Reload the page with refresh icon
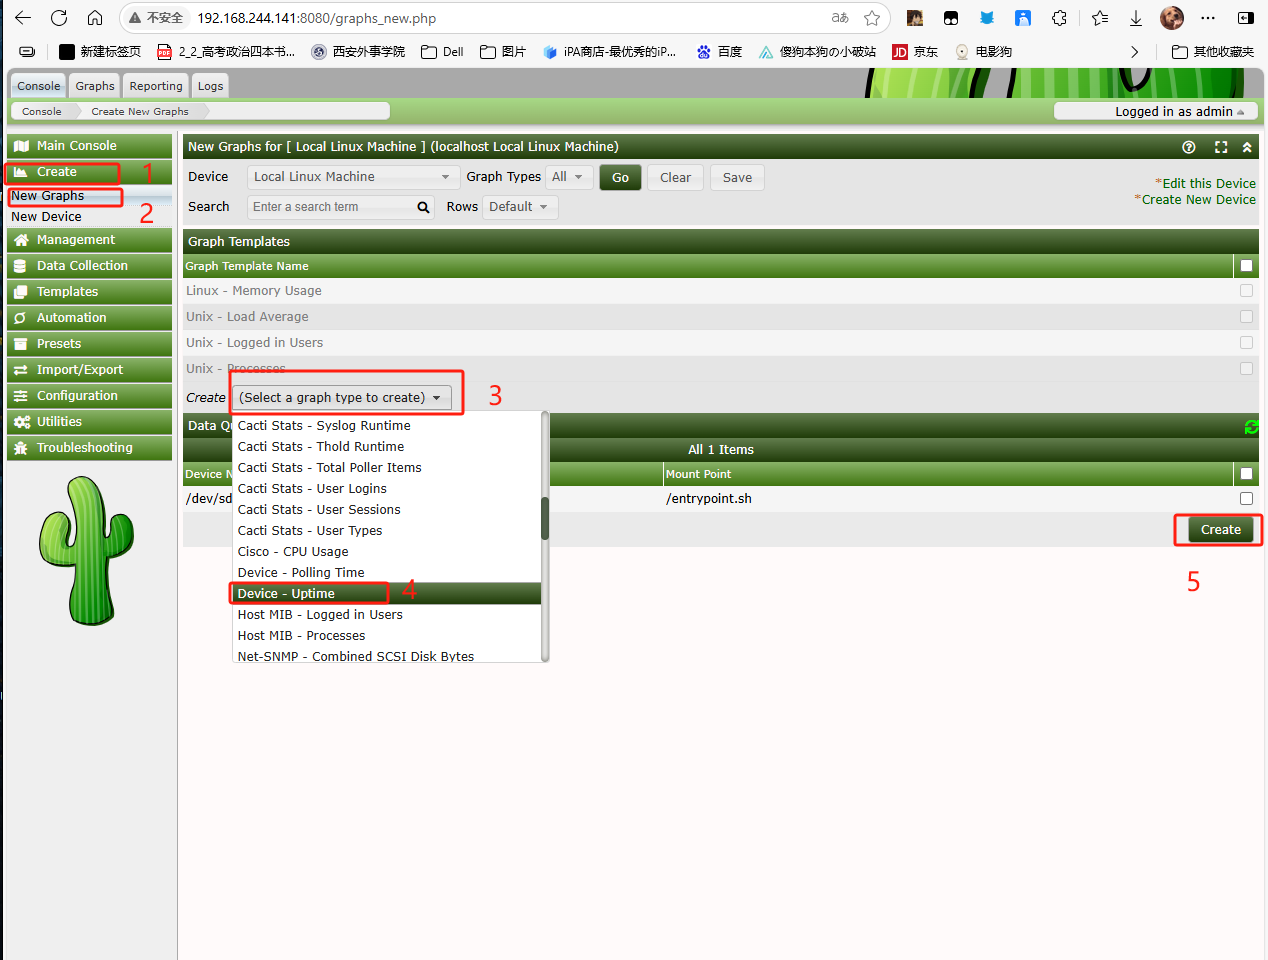Viewport: 1268px width, 960px height. (x=59, y=18)
